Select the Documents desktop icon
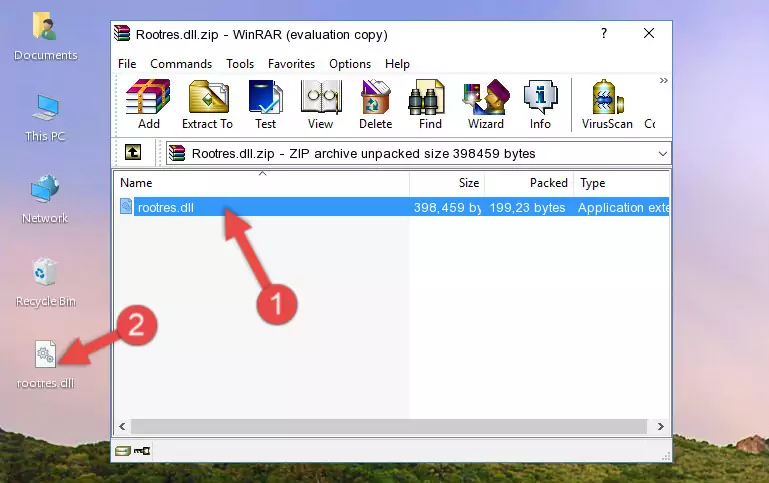This screenshot has height=483, width=769. click(45, 37)
